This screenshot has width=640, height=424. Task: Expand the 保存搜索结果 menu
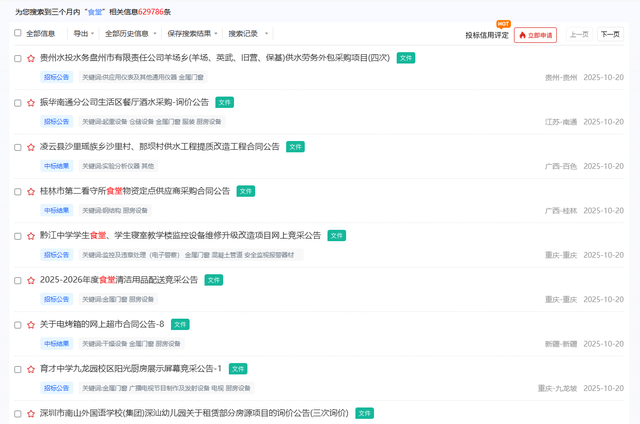point(191,33)
